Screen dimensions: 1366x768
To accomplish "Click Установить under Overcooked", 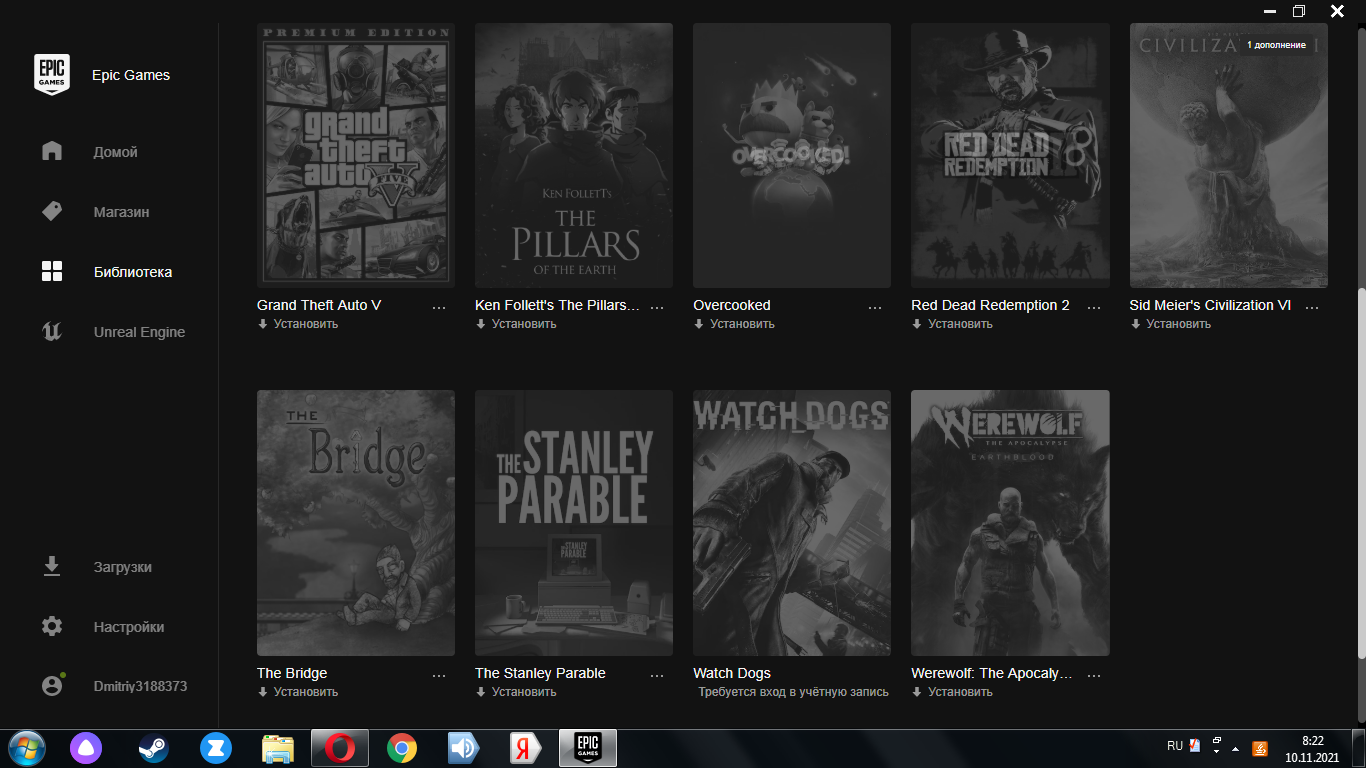I will 734,324.
